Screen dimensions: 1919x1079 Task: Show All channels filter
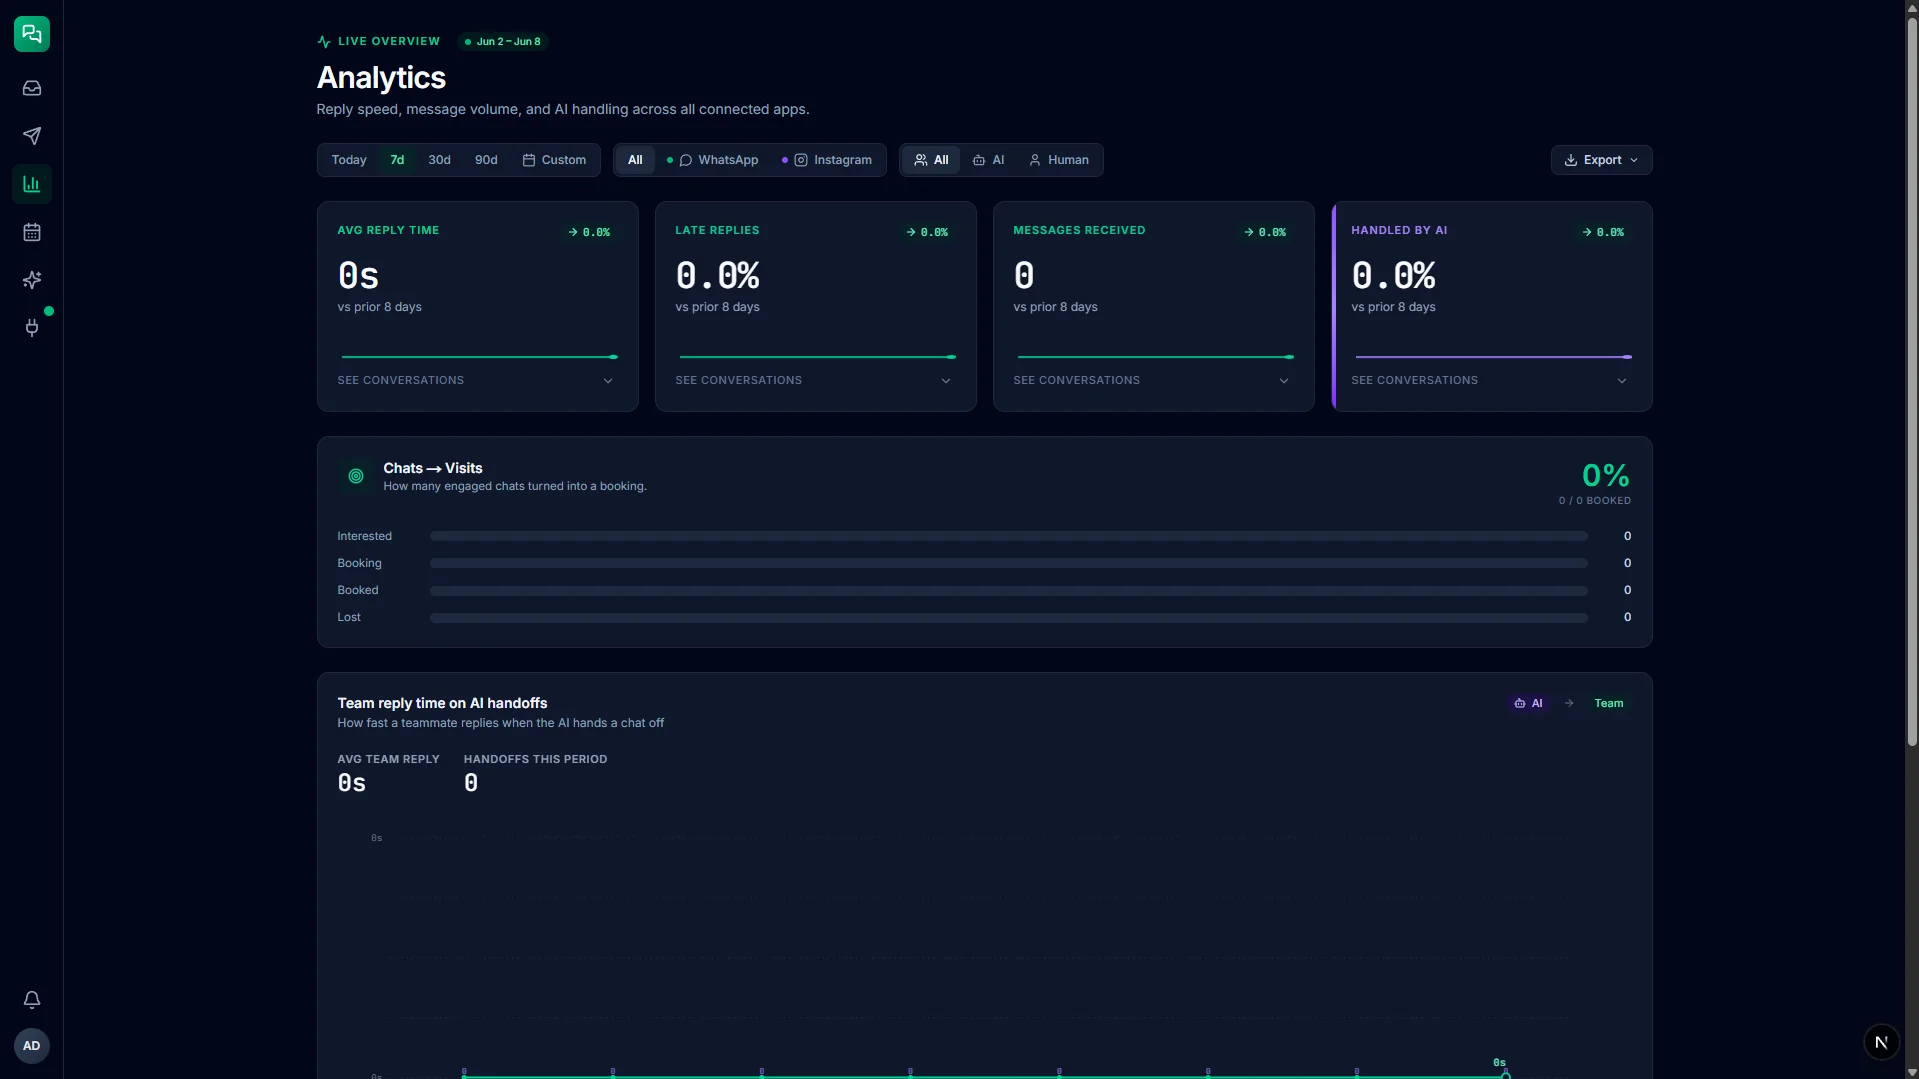click(x=635, y=160)
